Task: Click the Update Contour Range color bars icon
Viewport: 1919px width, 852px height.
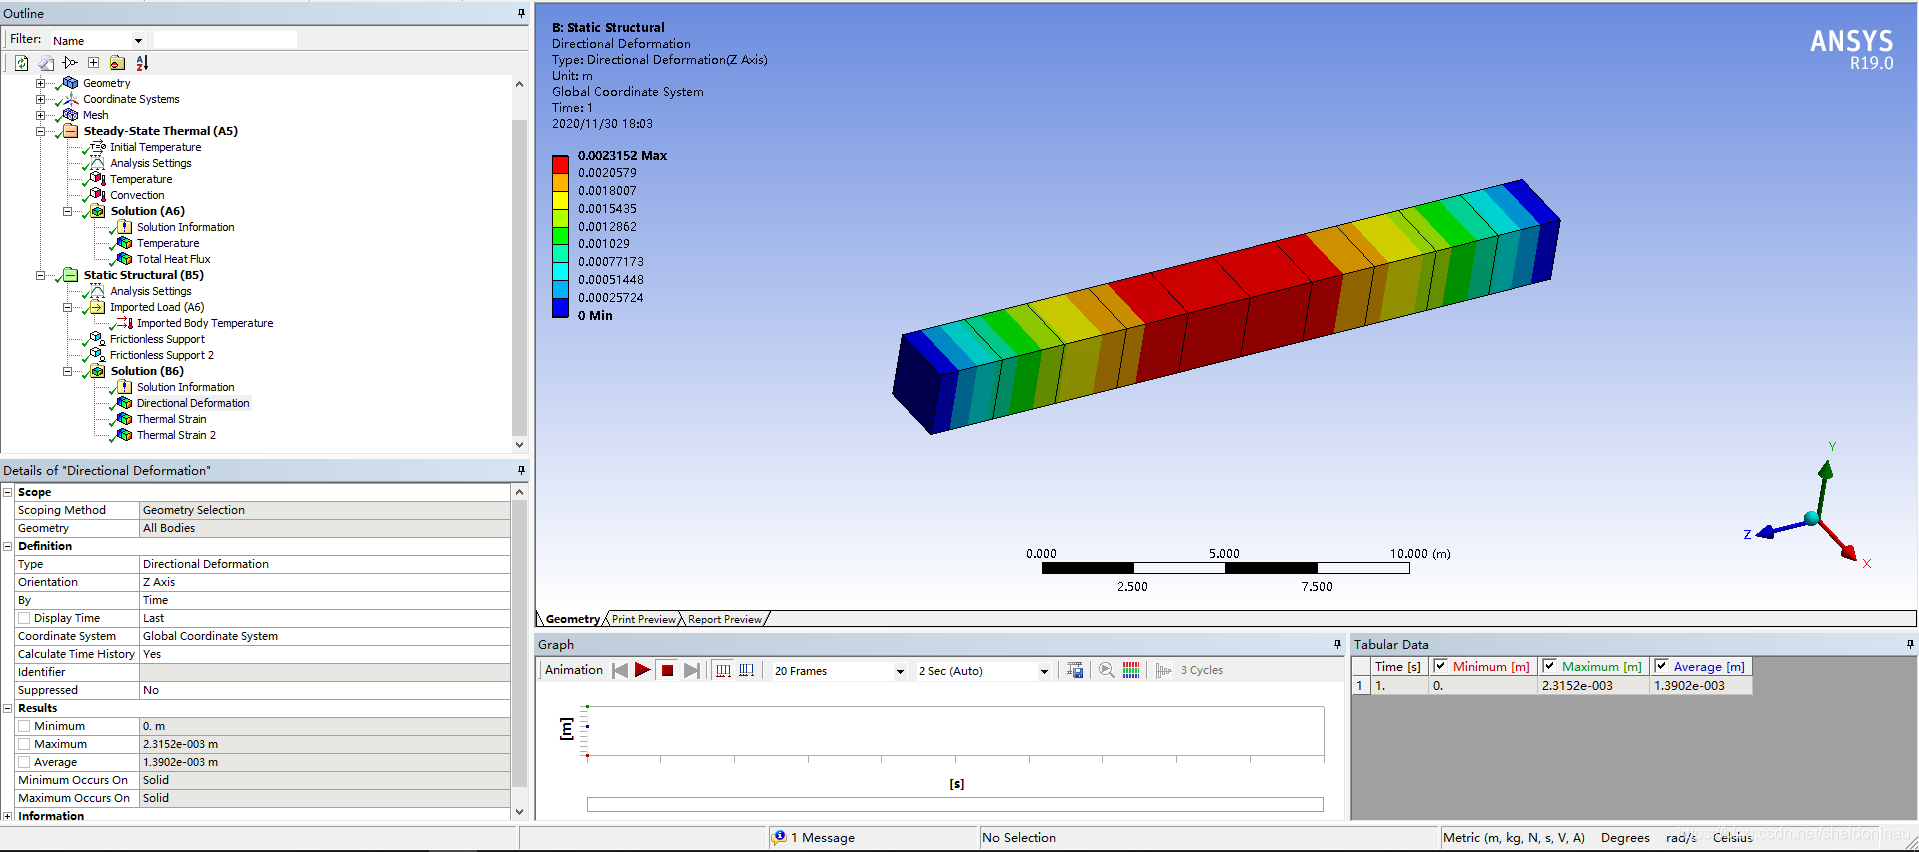Action: coord(1131,670)
